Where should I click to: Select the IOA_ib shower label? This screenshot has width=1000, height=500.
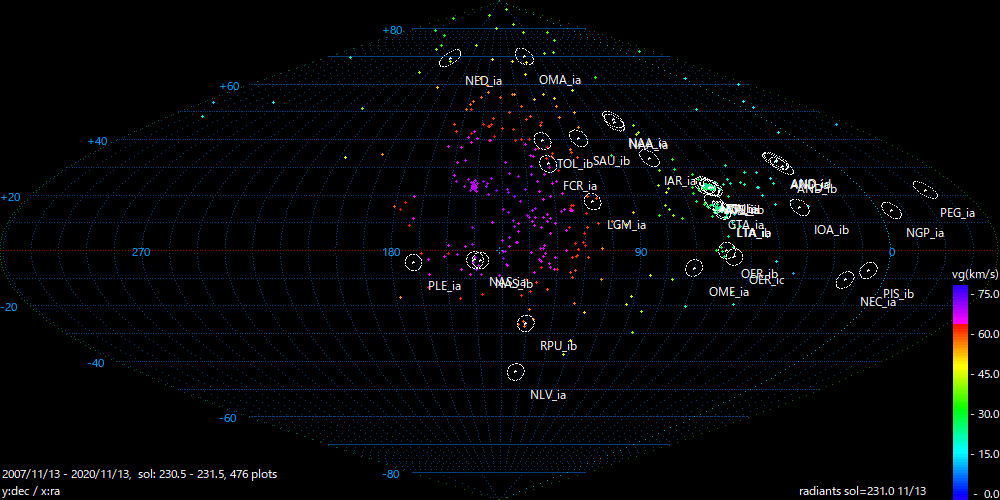click(x=831, y=230)
